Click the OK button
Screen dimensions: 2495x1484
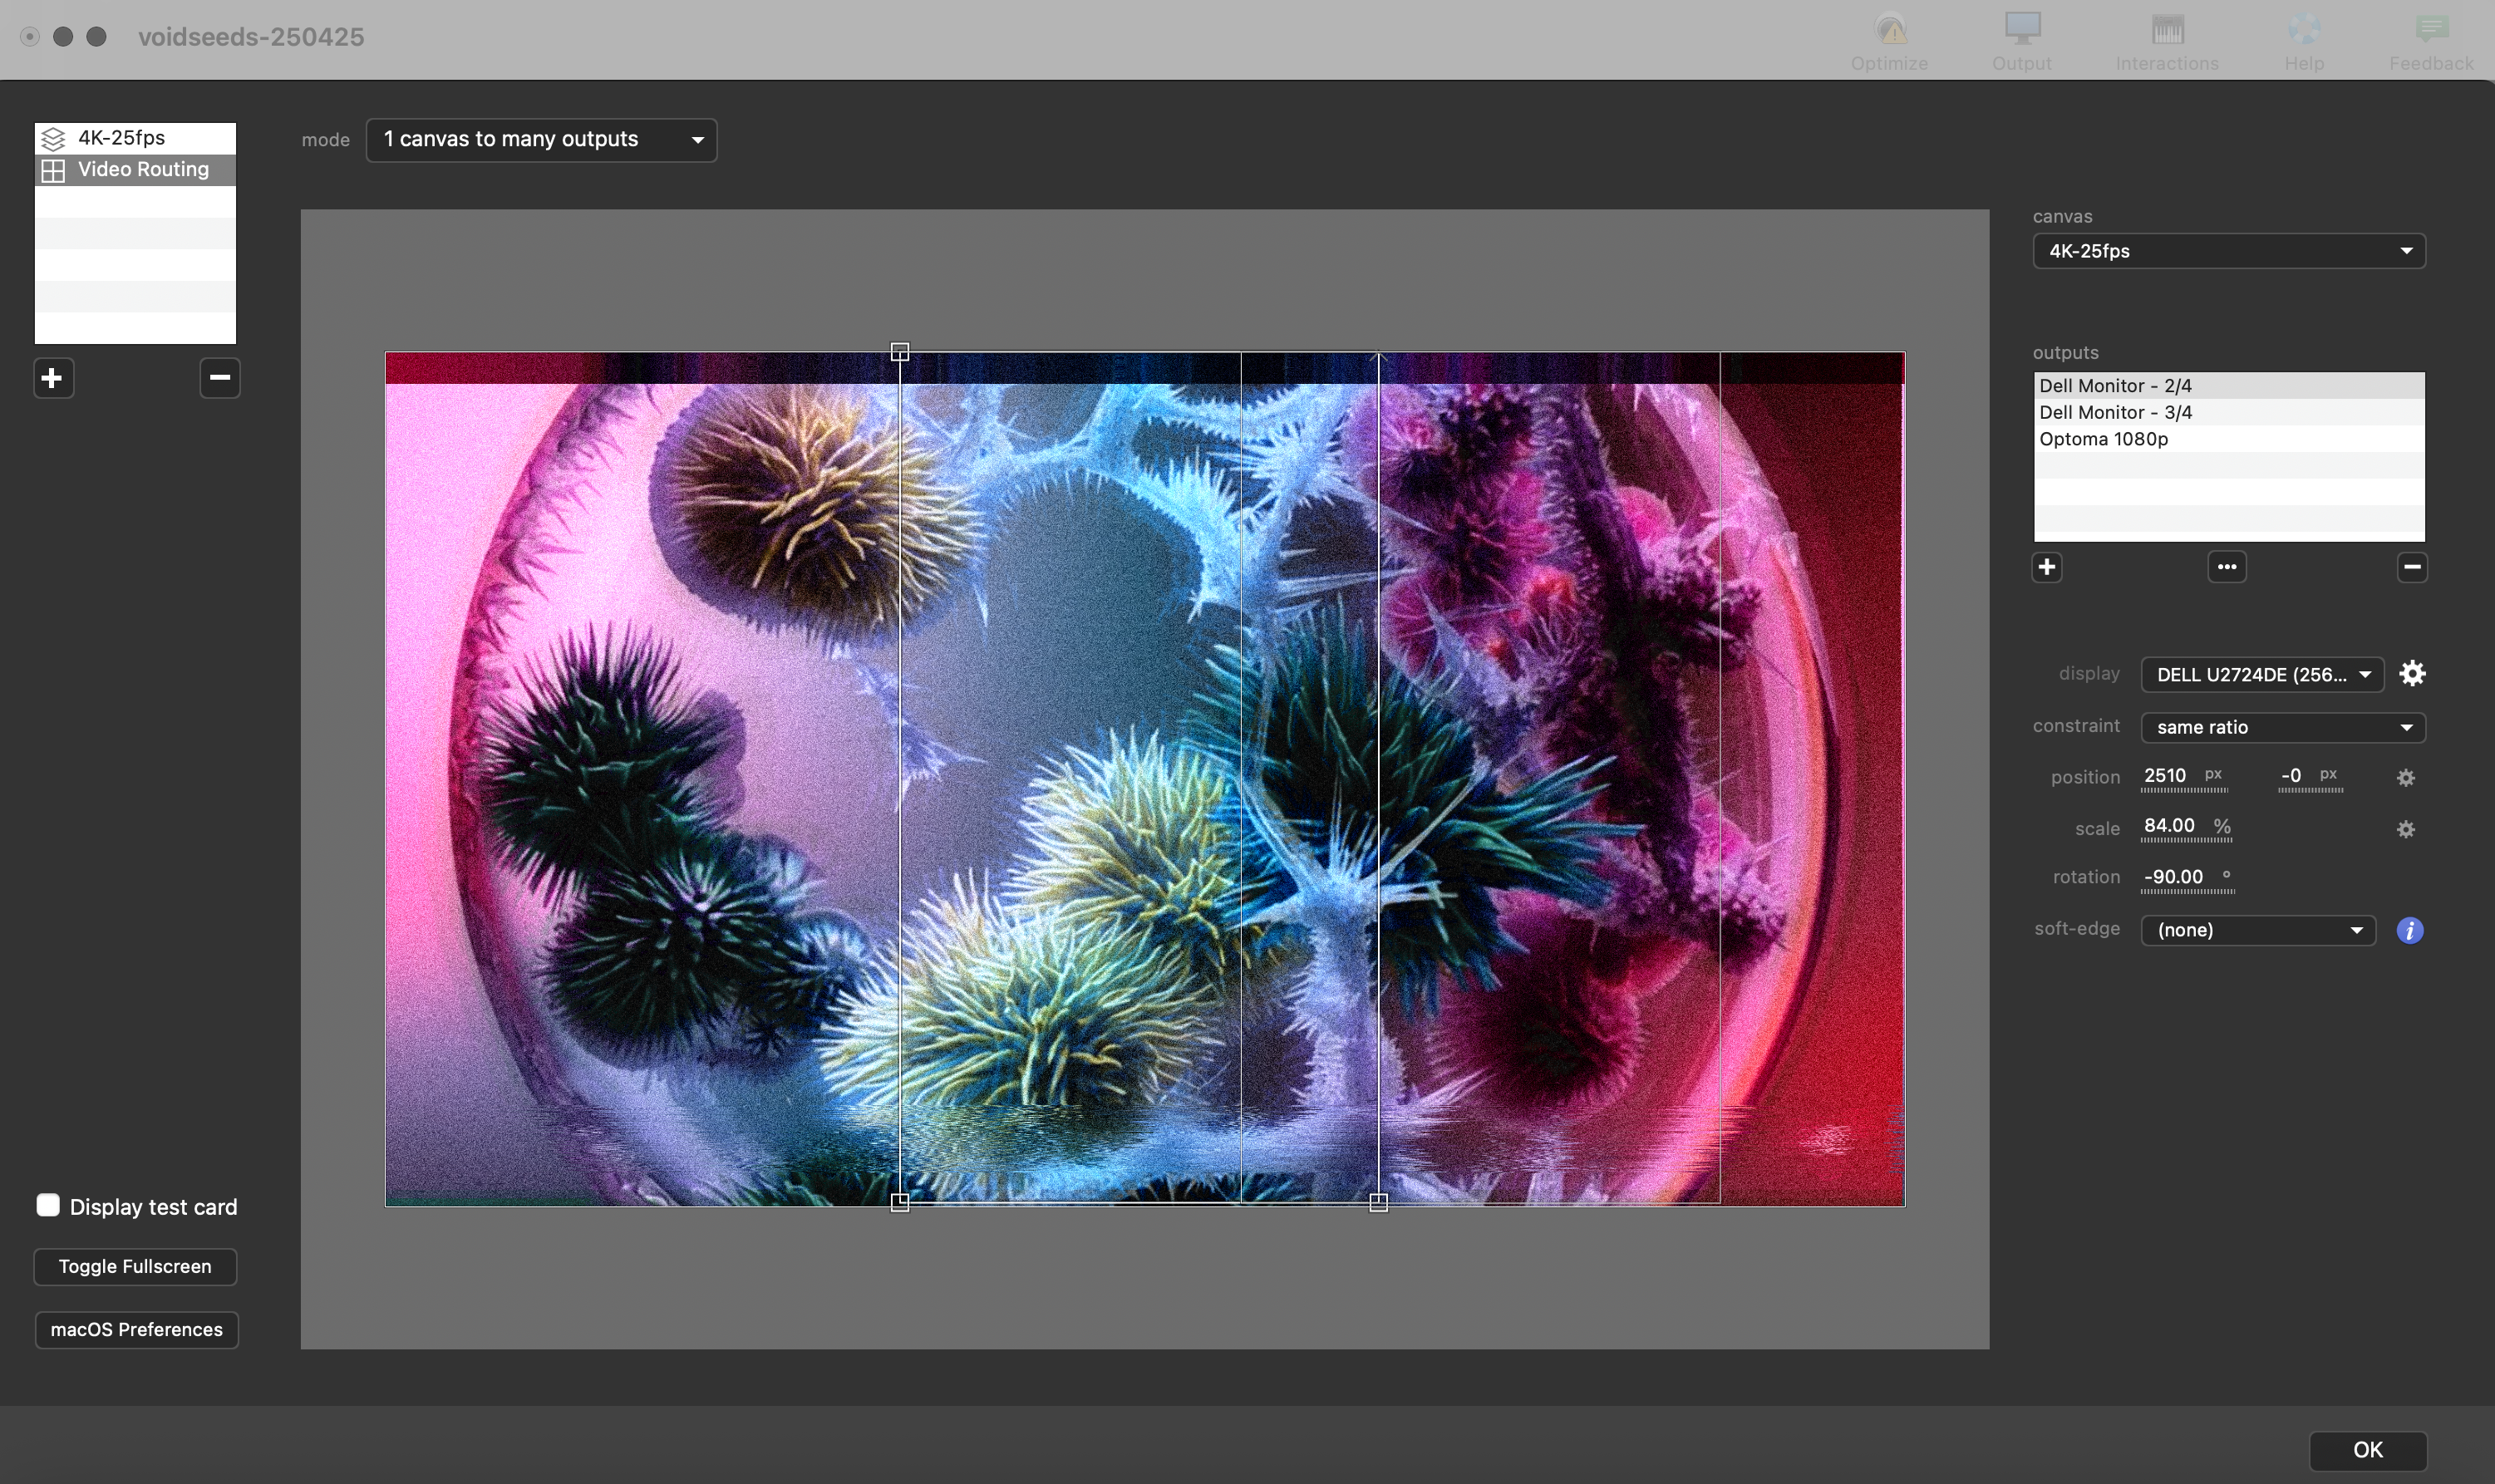tap(2366, 1449)
